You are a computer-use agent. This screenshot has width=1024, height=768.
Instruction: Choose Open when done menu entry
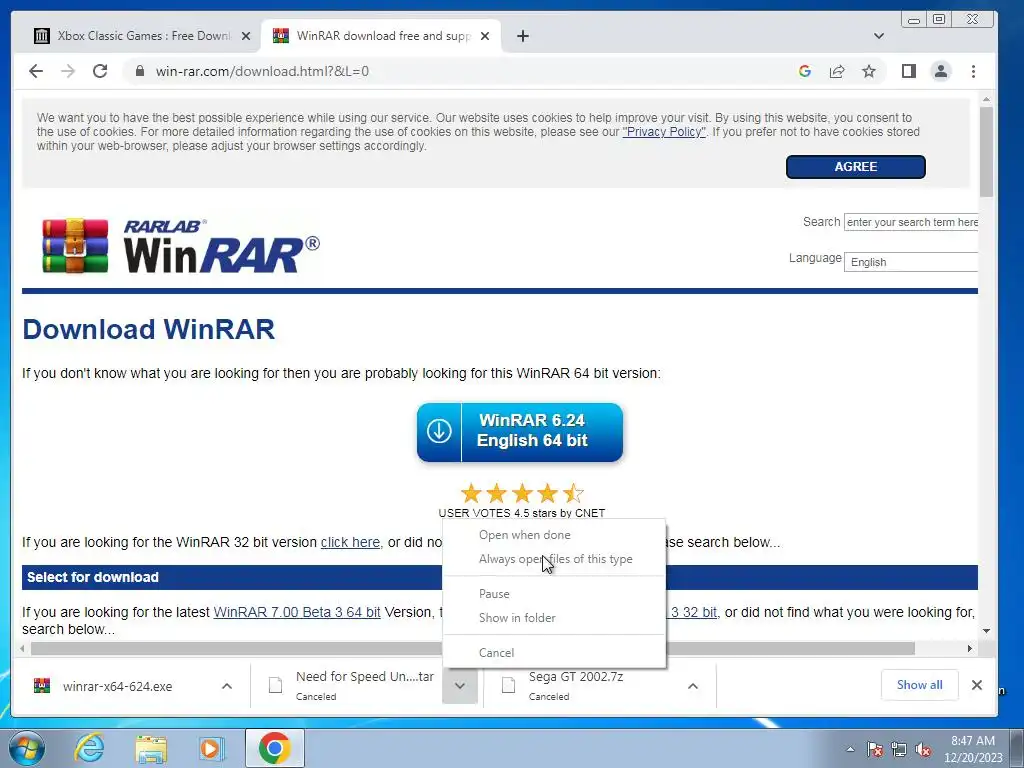[x=554, y=535]
